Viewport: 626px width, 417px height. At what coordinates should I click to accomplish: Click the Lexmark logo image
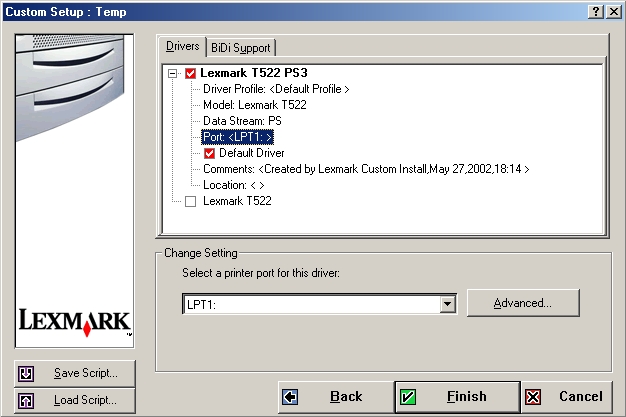coord(75,321)
